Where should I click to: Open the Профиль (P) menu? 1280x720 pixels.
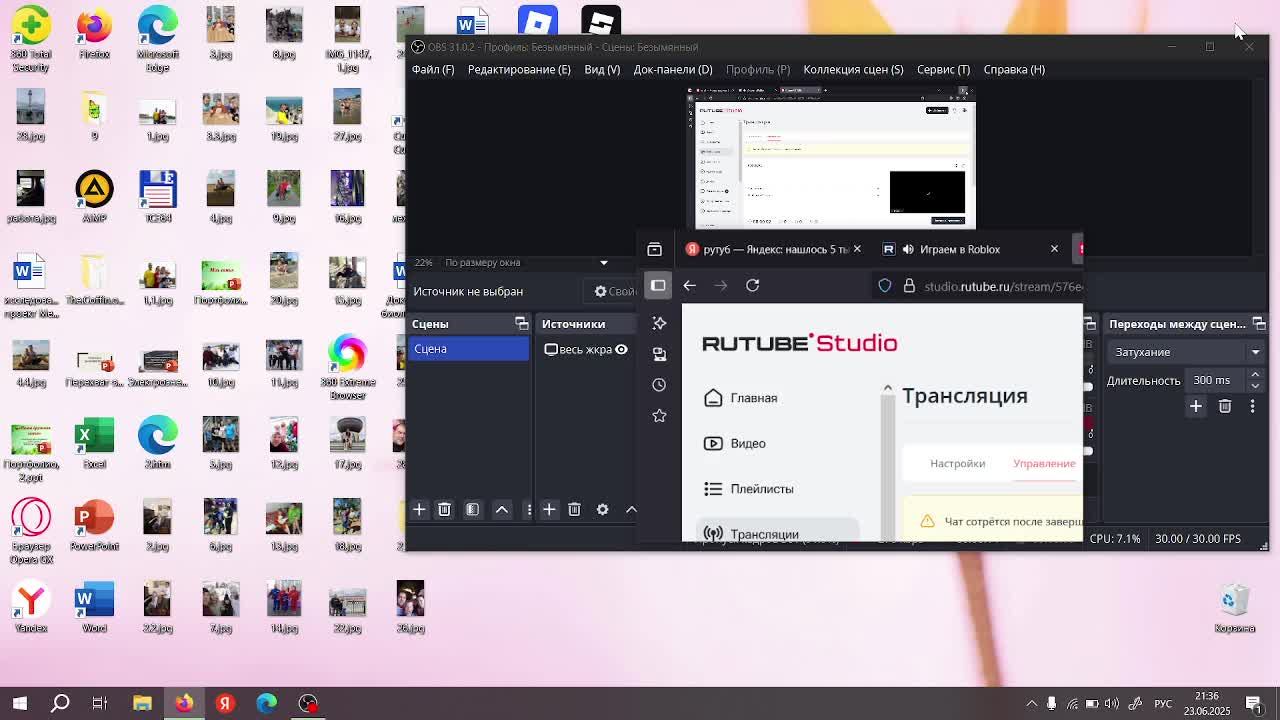click(758, 70)
